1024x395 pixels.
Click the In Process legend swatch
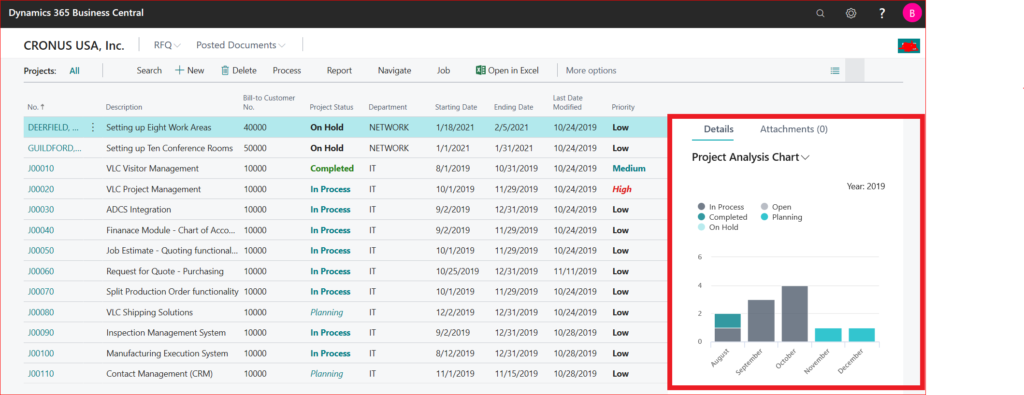701,207
